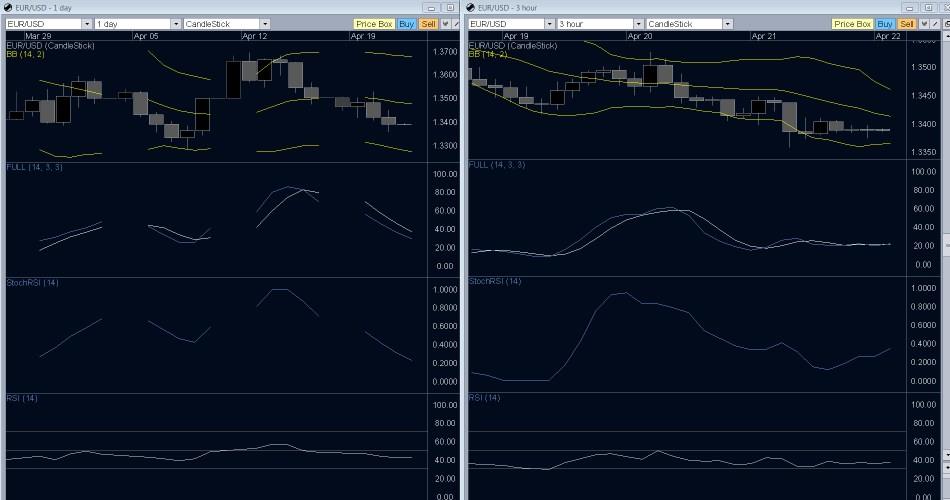The width and height of the screenshot is (950, 500).
Task: Select FULL (14, 3, 3) label in 1 day chart
Action: [35, 167]
